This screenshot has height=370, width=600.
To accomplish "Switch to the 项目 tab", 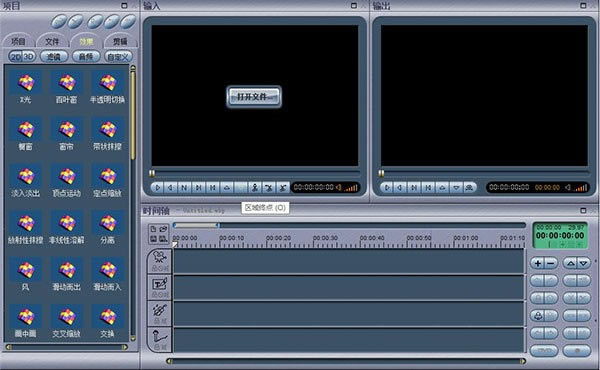I will pos(18,41).
